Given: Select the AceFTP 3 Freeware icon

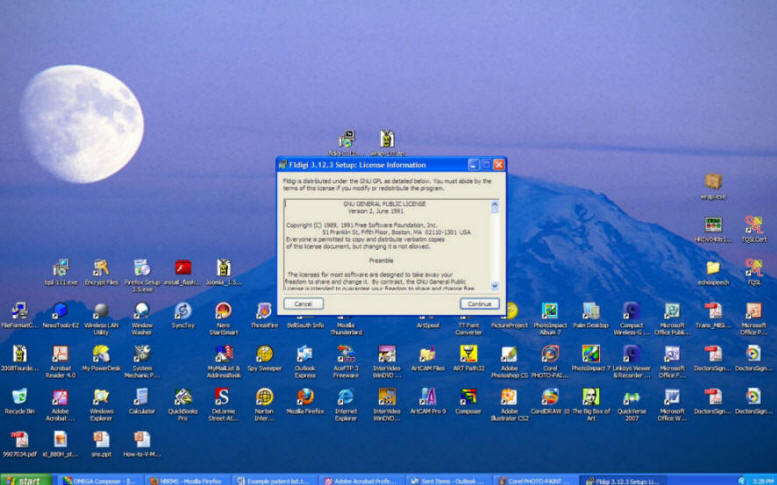Looking at the screenshot, I should pyautogui.click(x=345, y=362).
